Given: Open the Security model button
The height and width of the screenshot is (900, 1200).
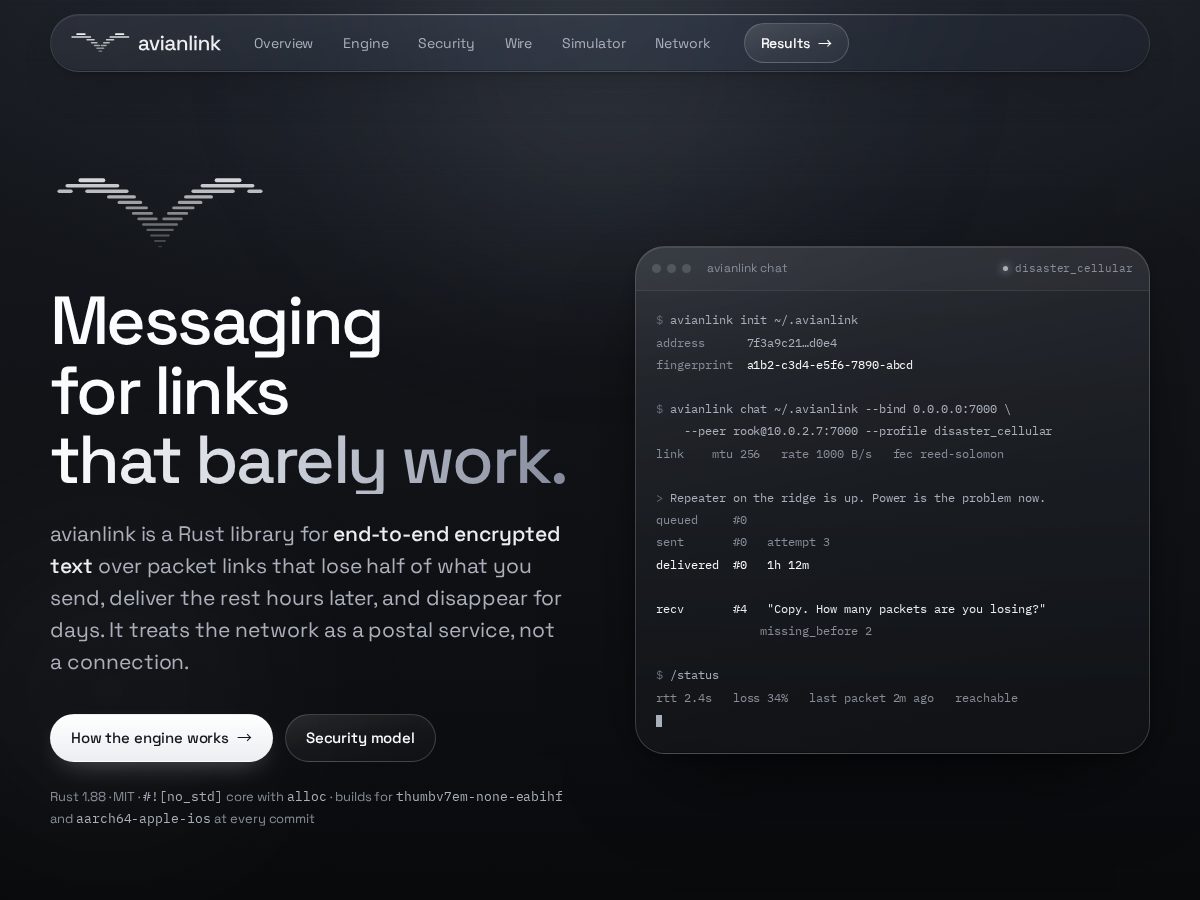Looking at the screenshot, I should coord(360,738).
